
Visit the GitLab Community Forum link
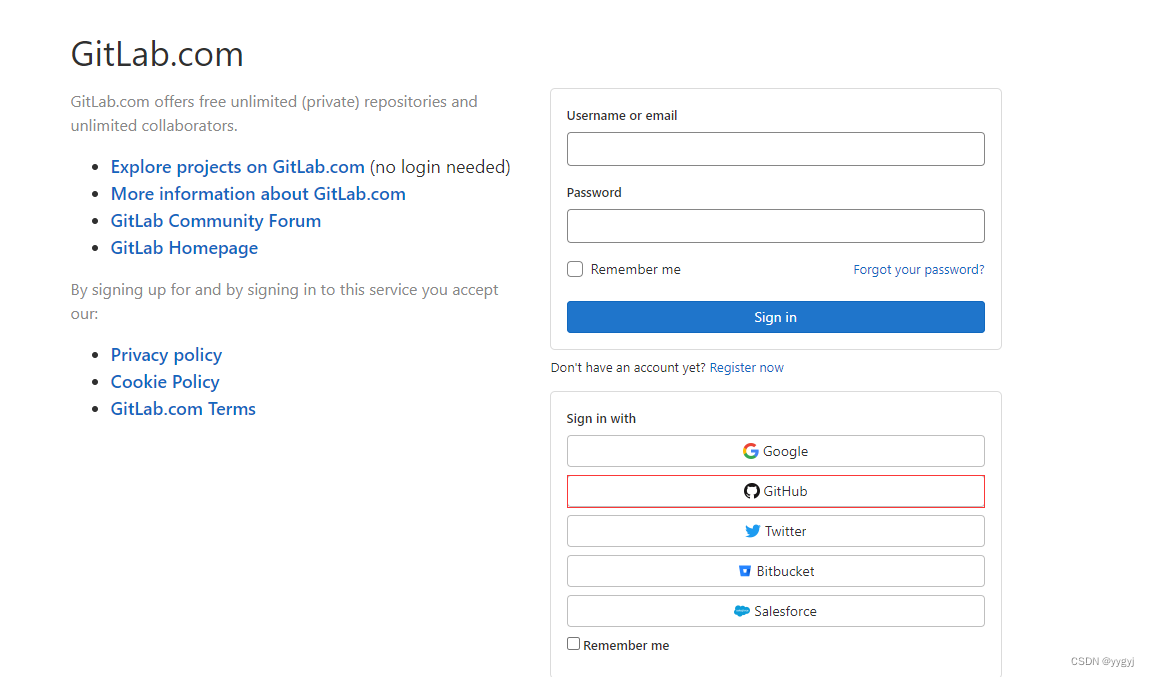pos(215,221)
